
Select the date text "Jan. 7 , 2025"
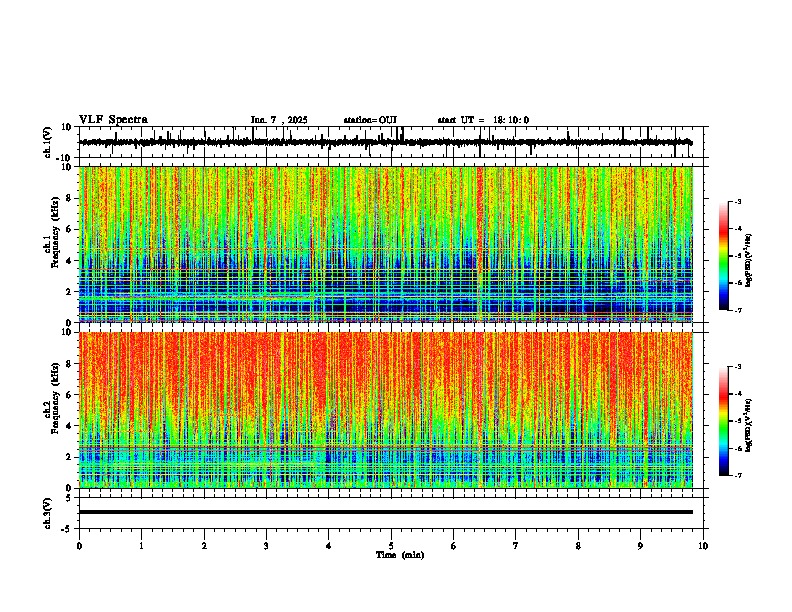coord(279,120)
